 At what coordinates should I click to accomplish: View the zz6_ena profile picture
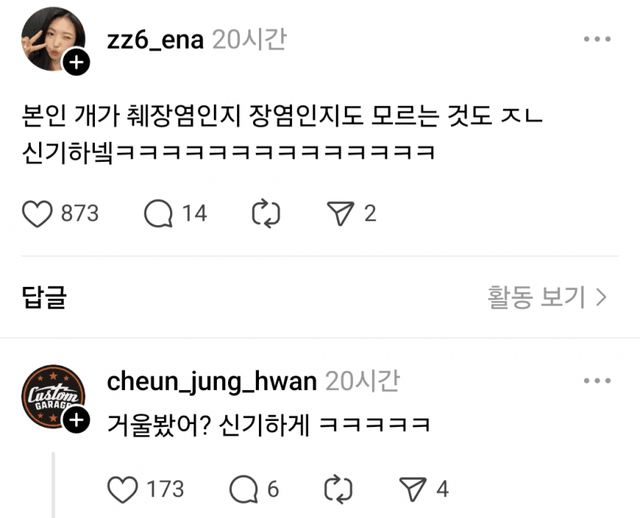(53, 39)
